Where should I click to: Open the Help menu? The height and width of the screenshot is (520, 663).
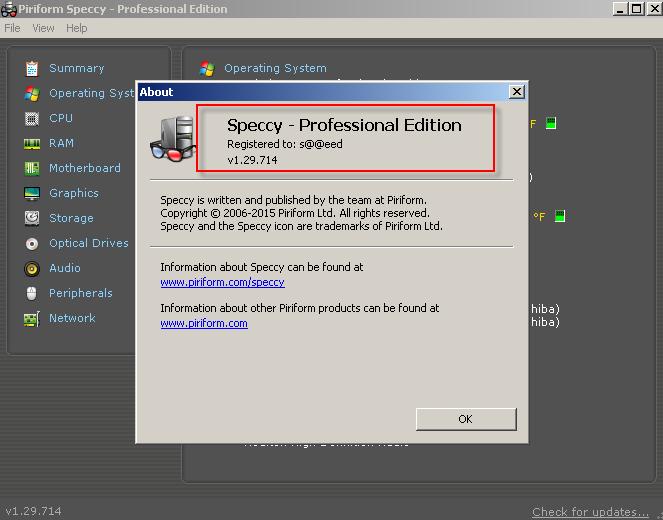coord(77,28)
